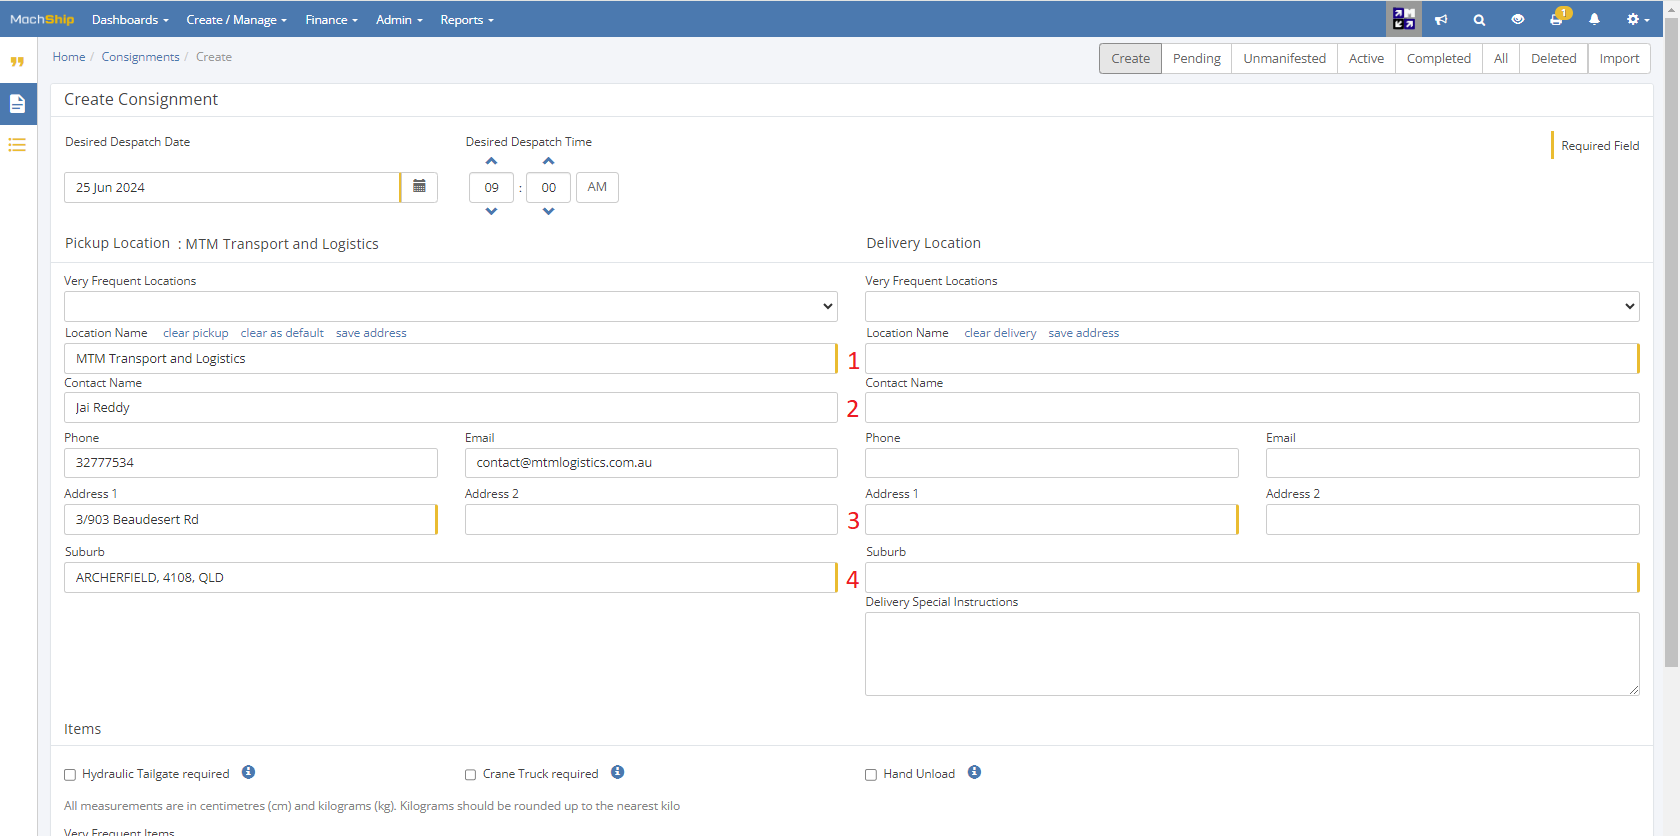
Task: Switch to the Import tab
Action: 1619,58
